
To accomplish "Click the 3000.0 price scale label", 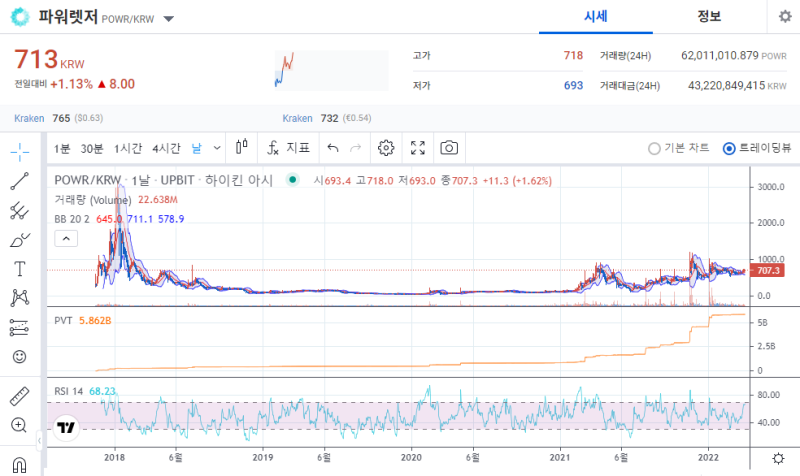I will click(x=771, y=187).
